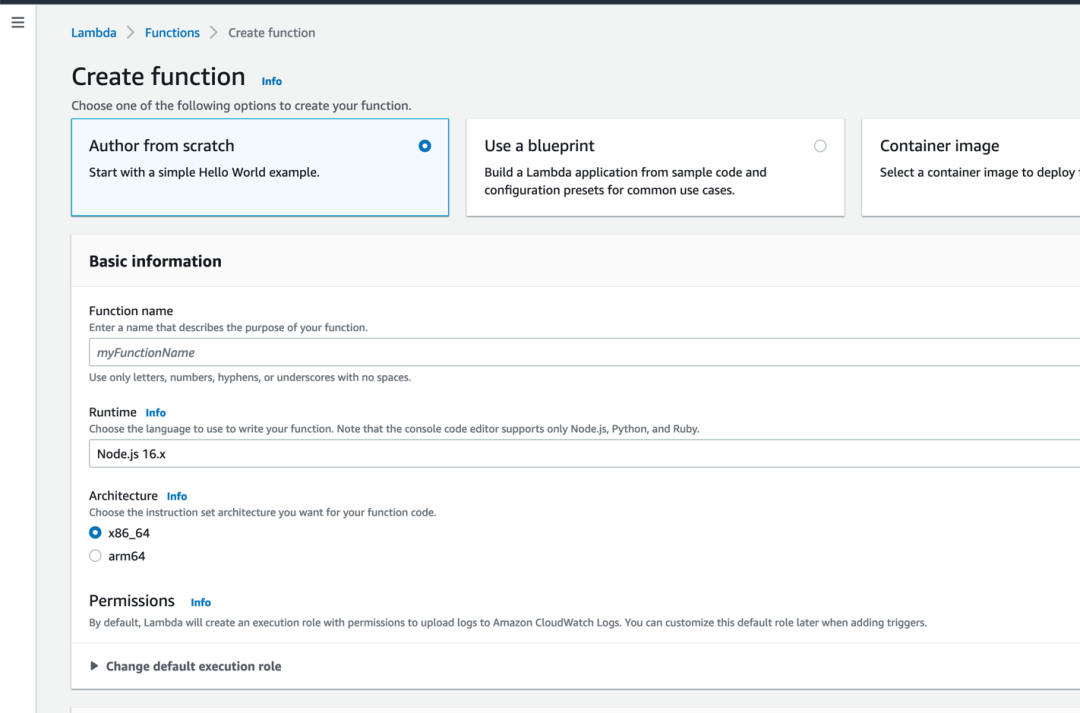1080x713 pixels.
Task: Open the hamburger navigation menu
Action: (x=17, y=22)
